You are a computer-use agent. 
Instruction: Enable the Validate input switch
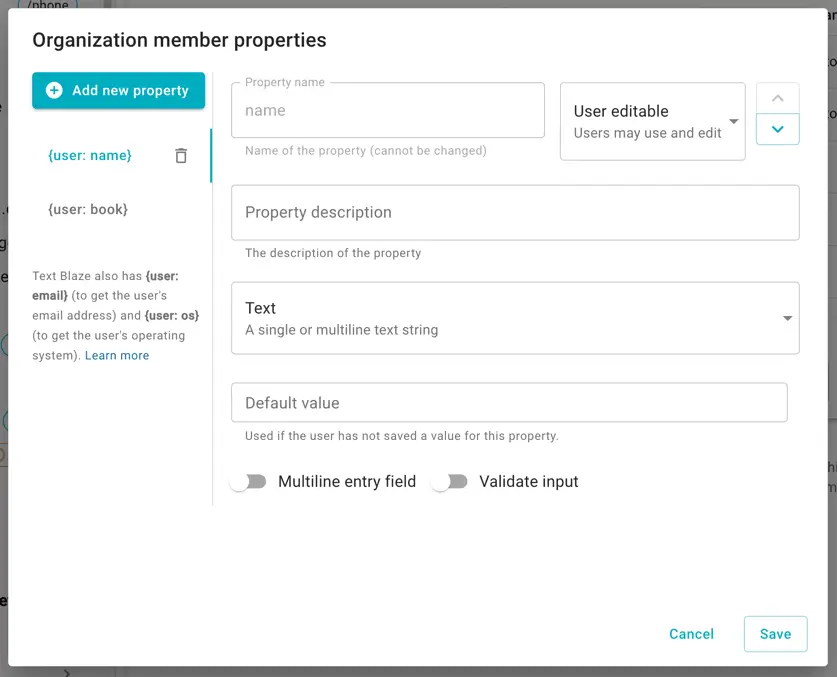pyautogui.click(x=449, y=481)
